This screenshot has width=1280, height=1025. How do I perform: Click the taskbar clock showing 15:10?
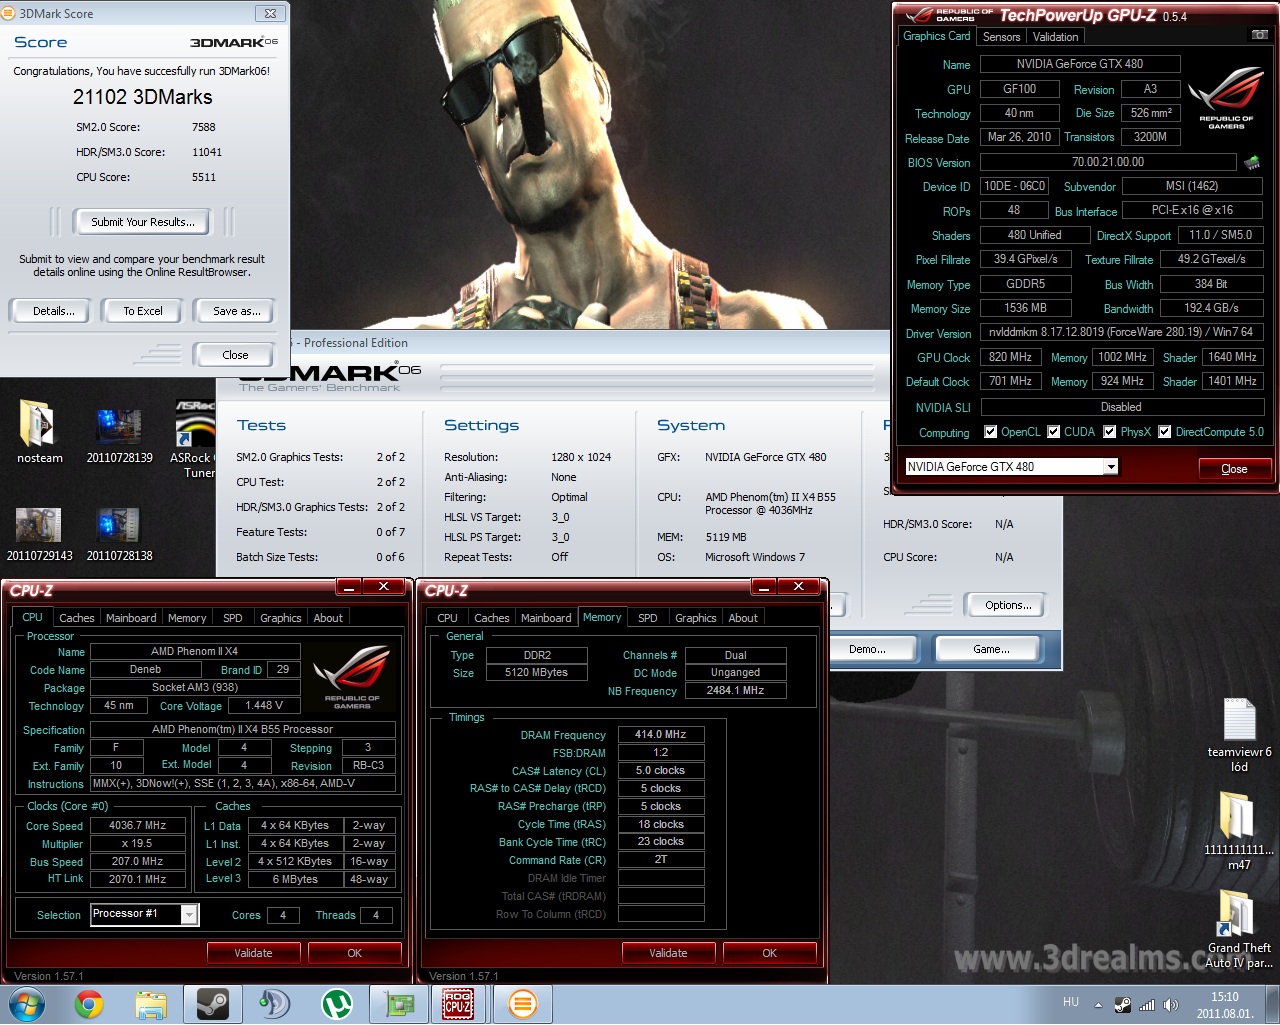pos(1224,1005)
